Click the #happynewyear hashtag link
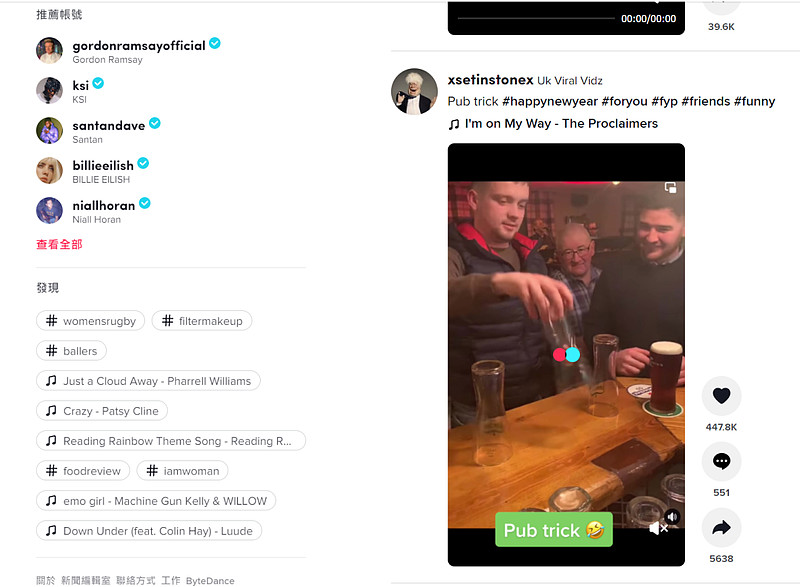Viewport: 800px width, 587px height. (x=549, y=101)
